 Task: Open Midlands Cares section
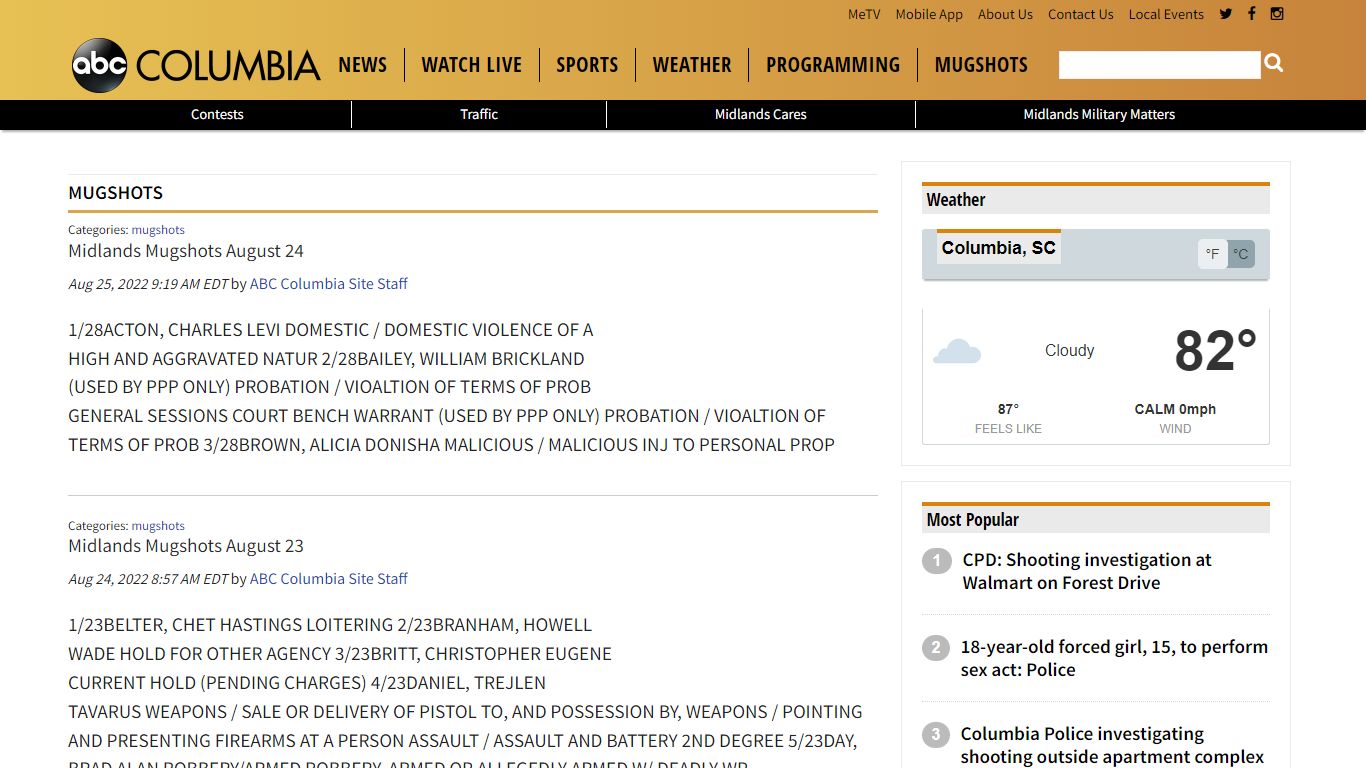click(761, 114)
